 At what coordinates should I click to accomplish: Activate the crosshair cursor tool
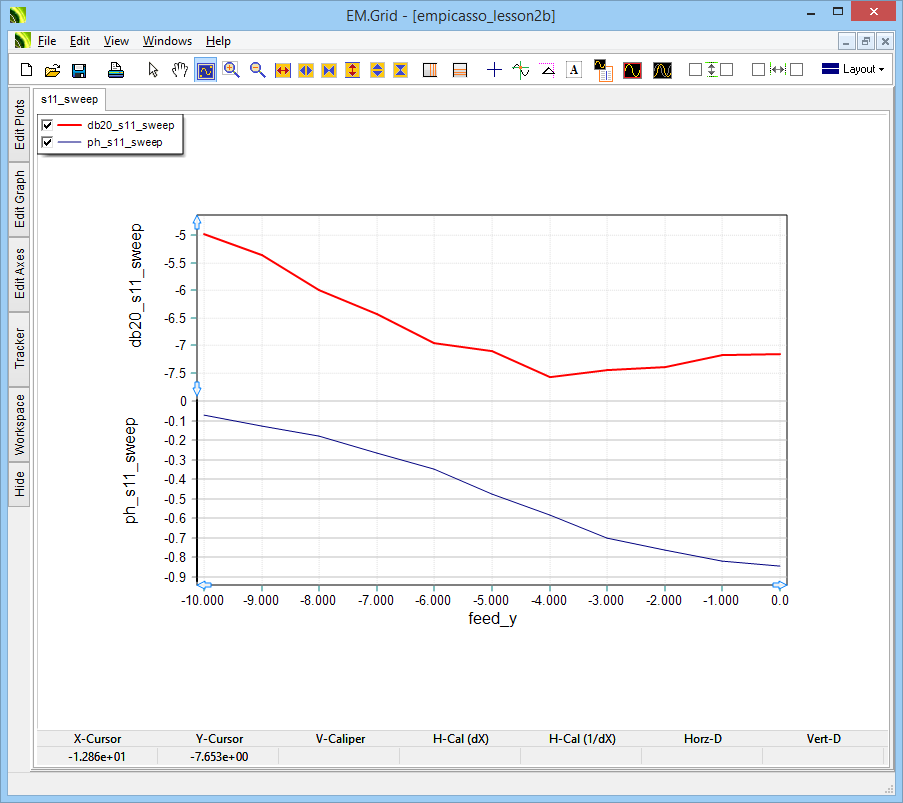pyautogui.click(x=494, y=70)
